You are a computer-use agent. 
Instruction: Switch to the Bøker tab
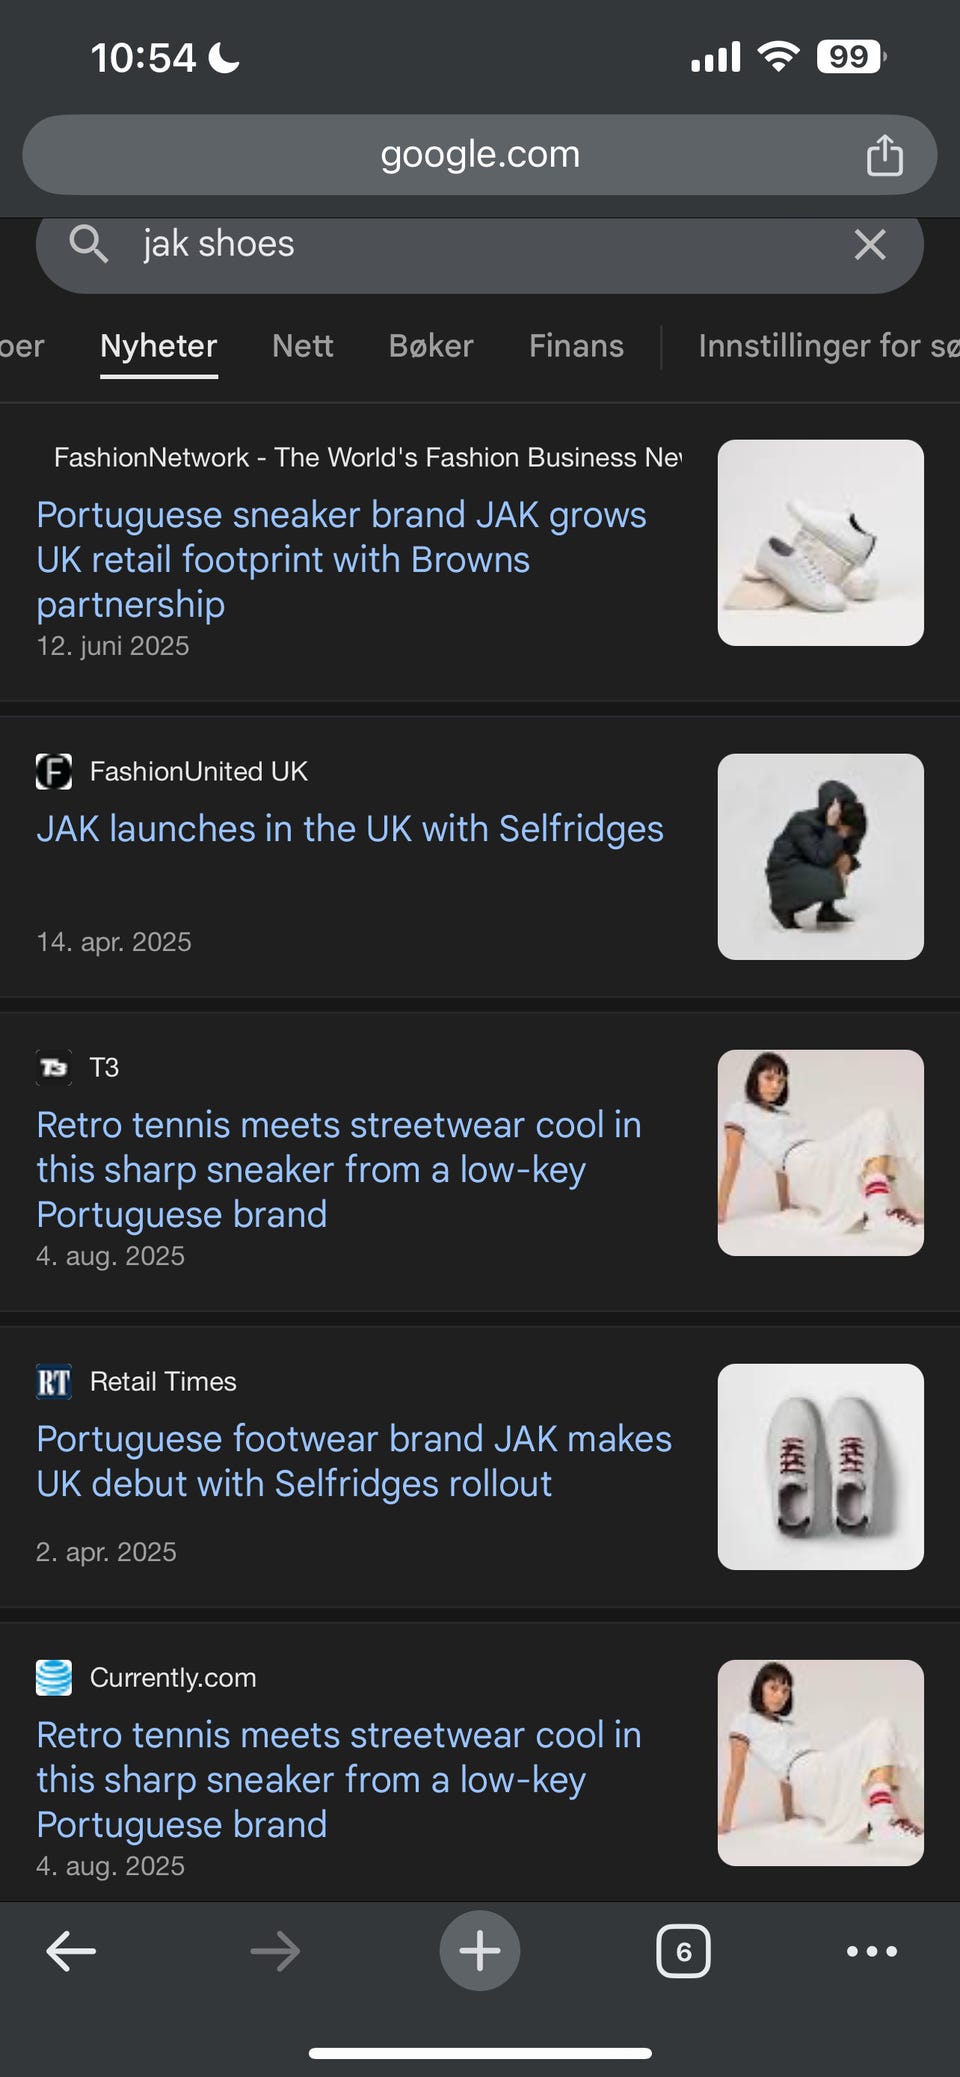coord(431,346)
